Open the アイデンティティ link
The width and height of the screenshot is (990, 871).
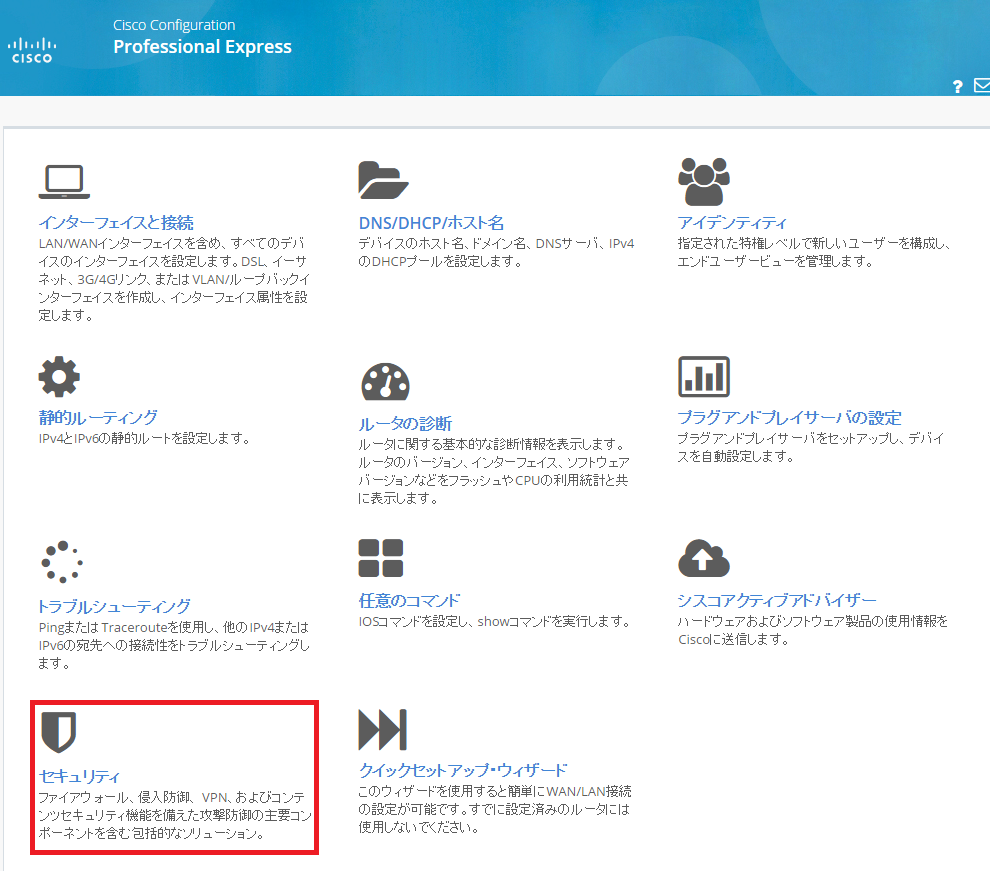[x=732, y=223]
